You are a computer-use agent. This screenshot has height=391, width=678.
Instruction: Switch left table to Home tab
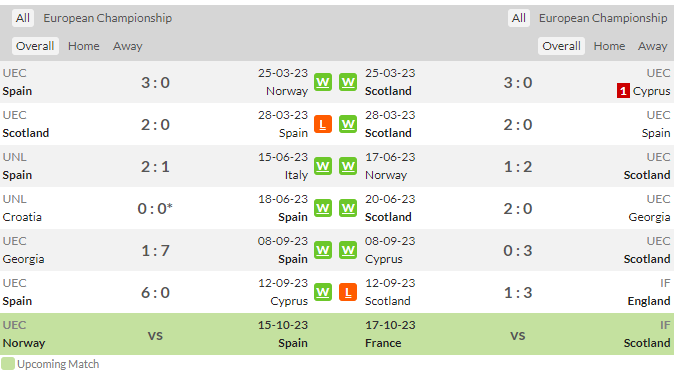point(83,46)
